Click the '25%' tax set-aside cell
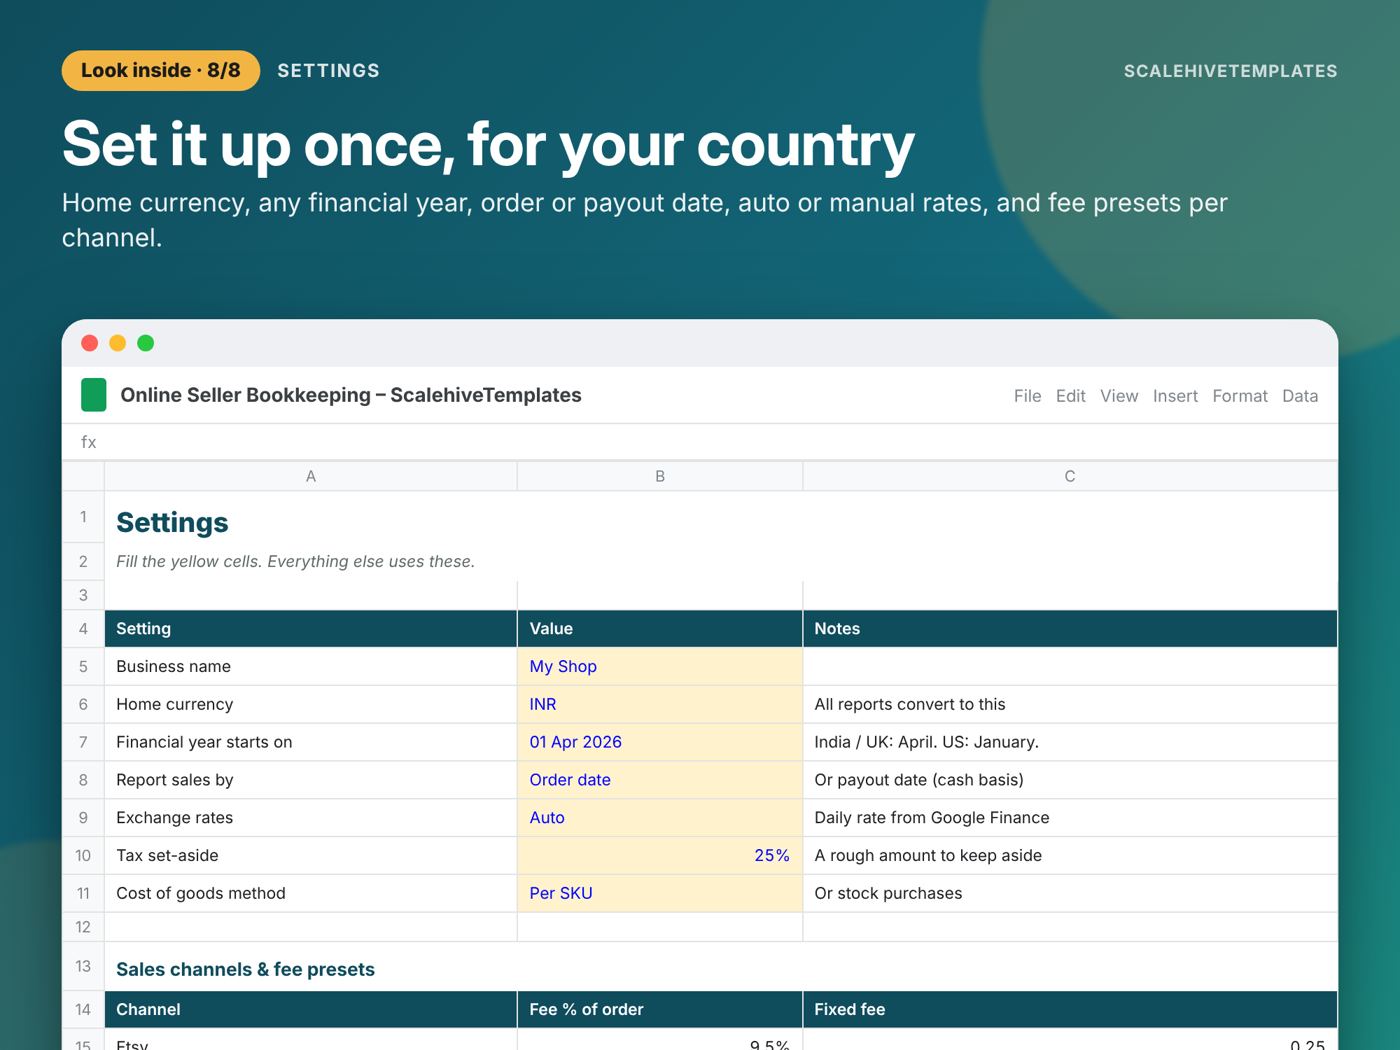 [x=660, y=856]
